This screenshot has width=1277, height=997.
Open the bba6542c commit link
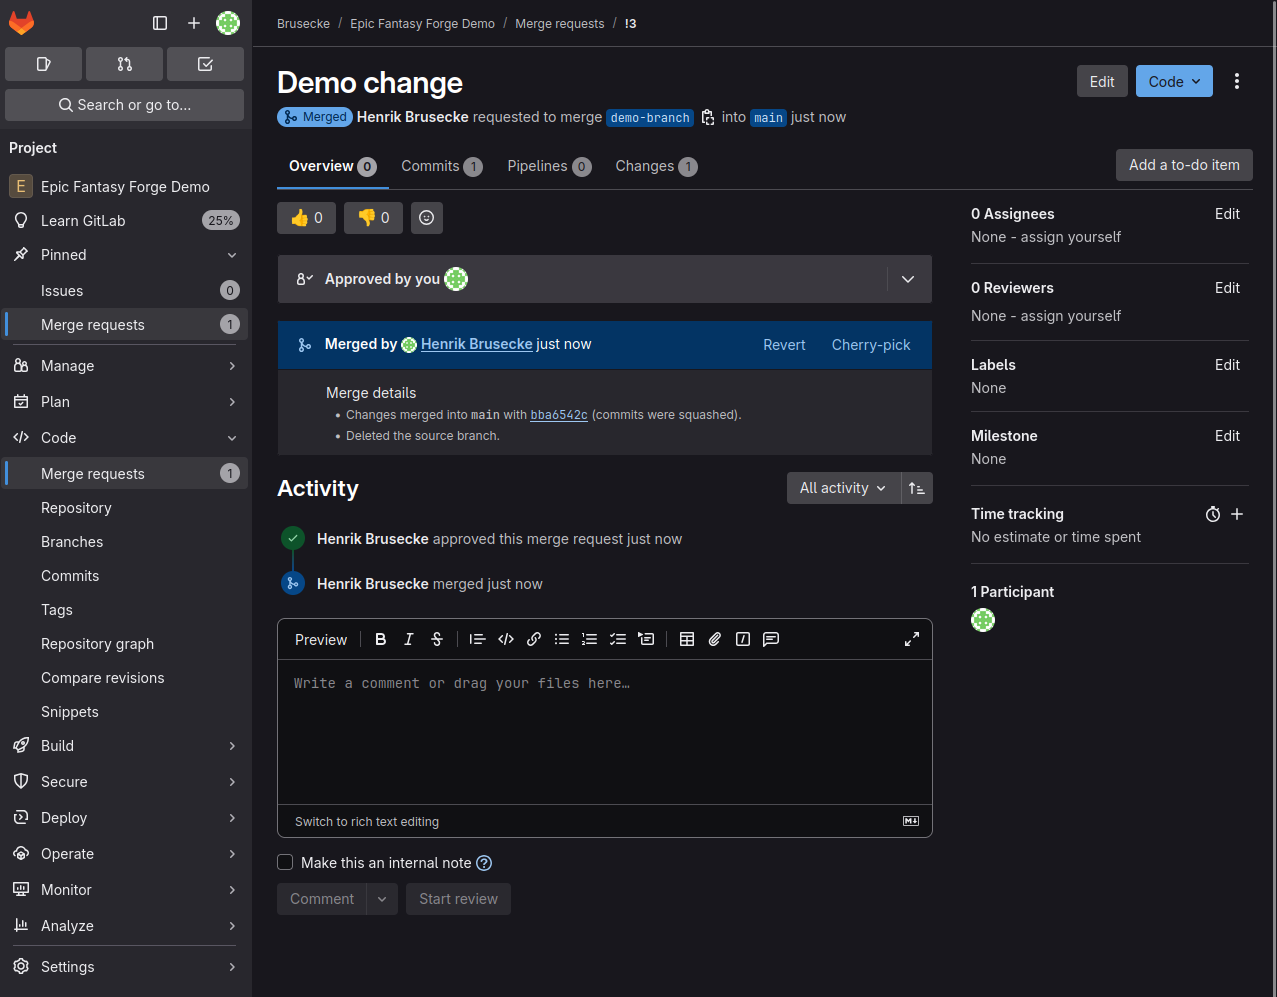click(559, 415)
